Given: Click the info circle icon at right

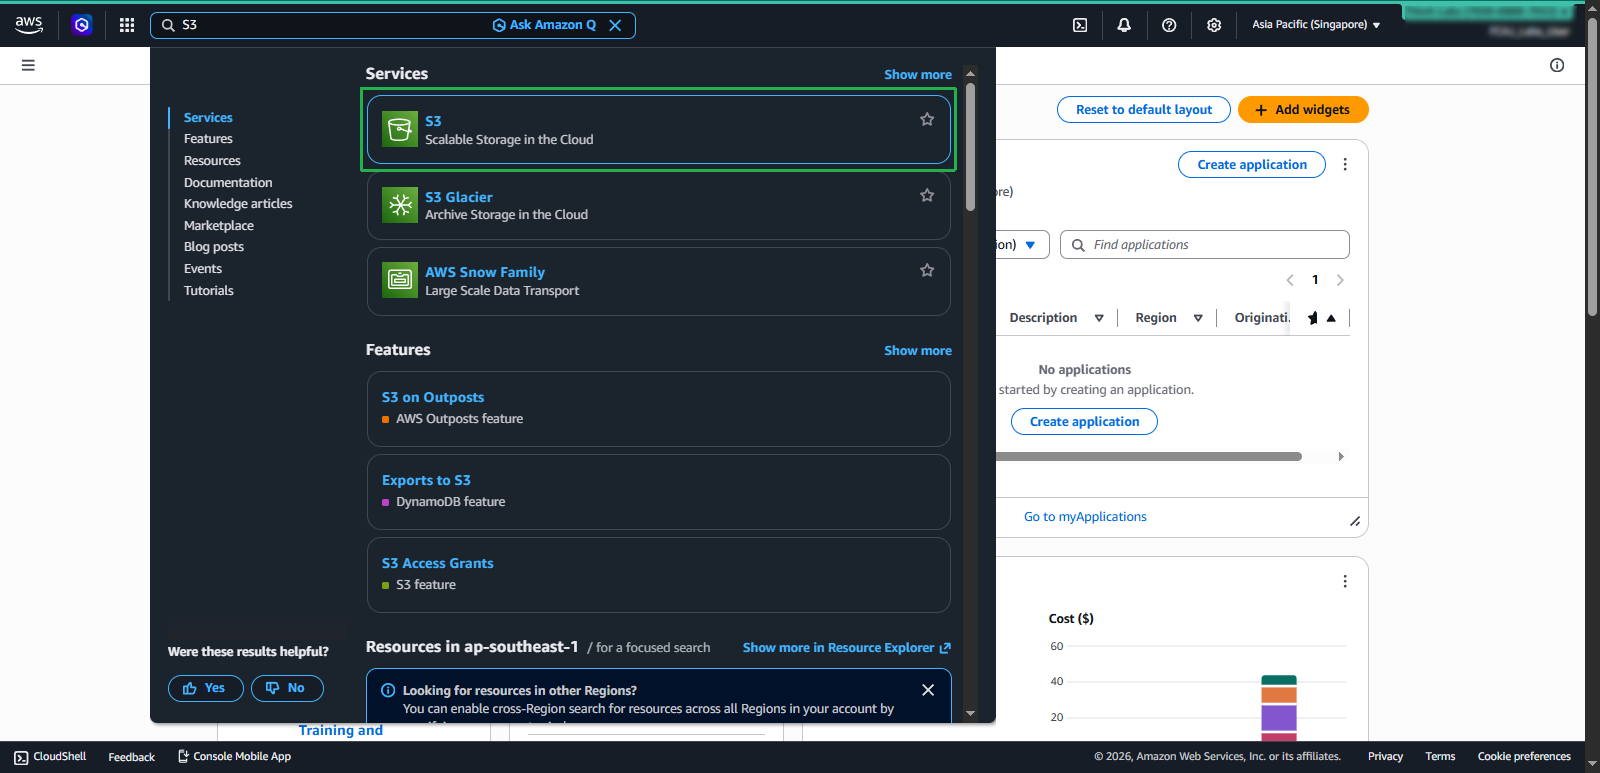Looking at the screenshot, I should point(1557,65).
